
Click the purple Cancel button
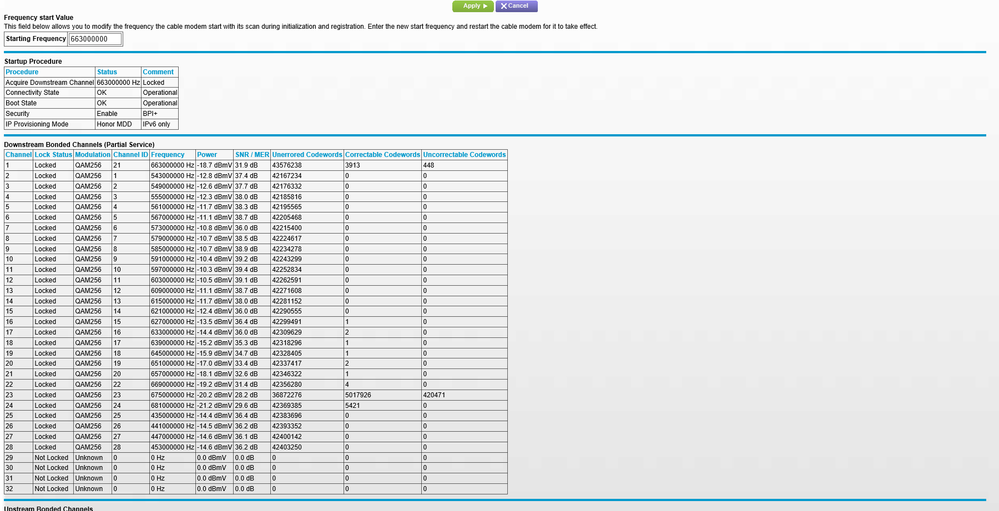(516, 6)
